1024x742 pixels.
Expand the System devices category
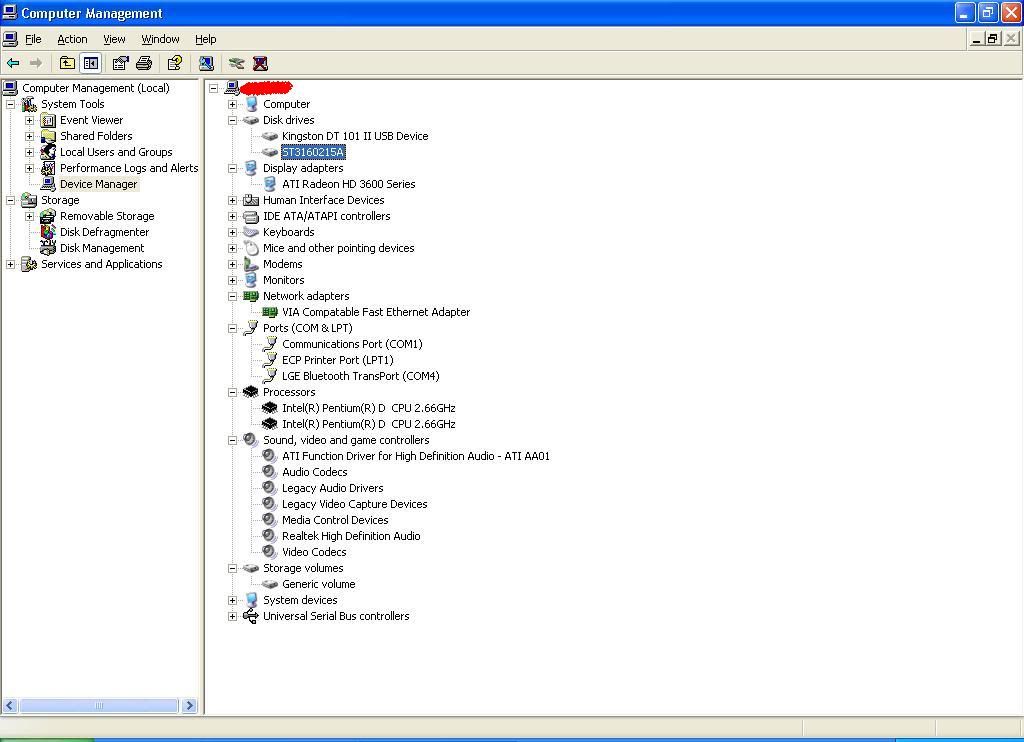click(x=232, y=600)
